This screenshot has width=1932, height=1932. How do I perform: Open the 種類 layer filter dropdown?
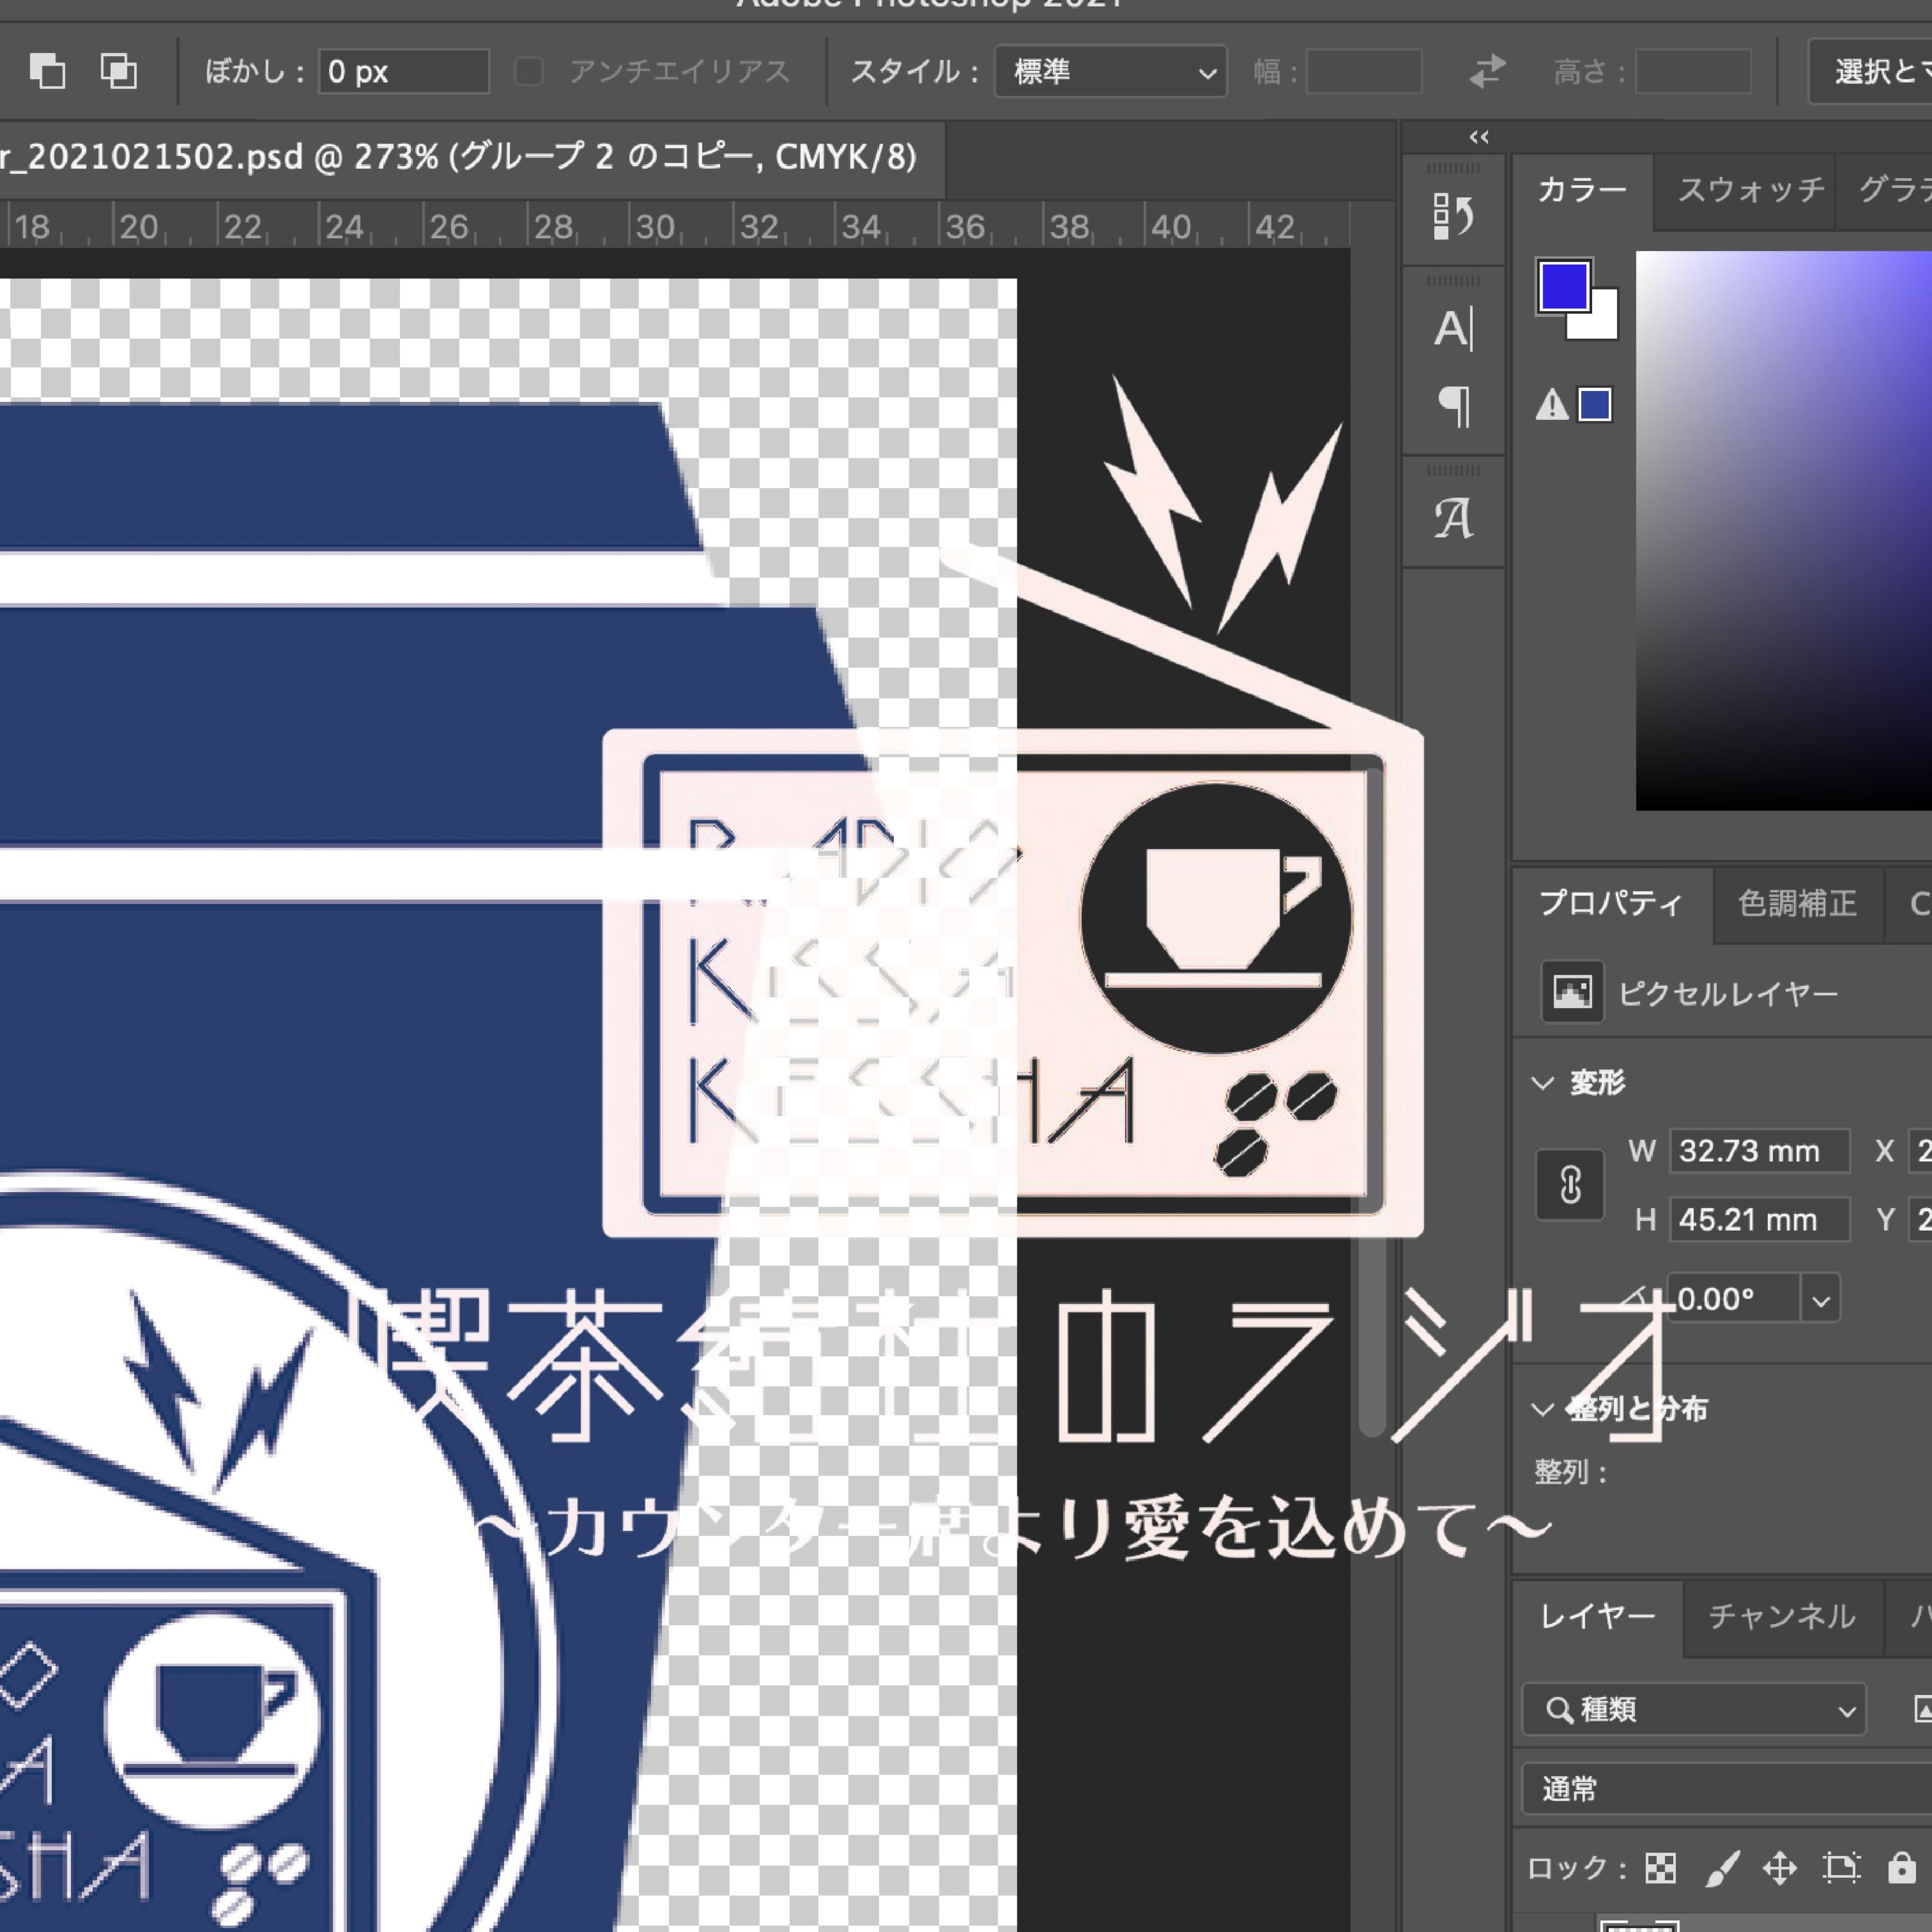[1693, 1710]
